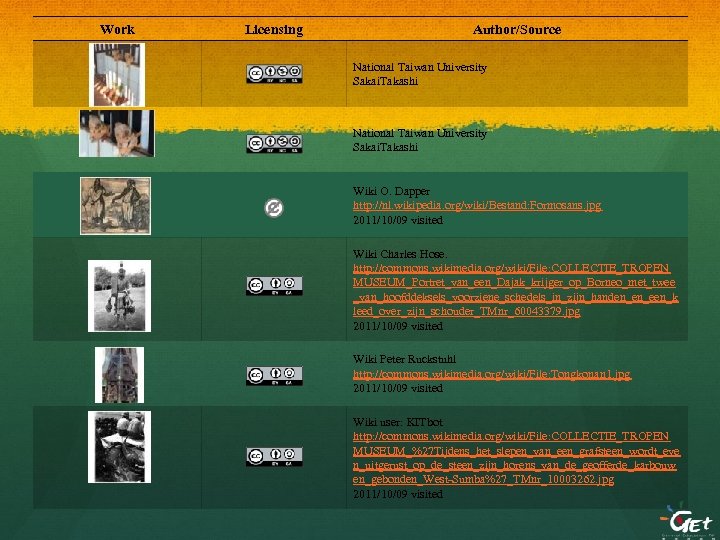Viewport: 720px width, 540px height.
Task: Select the Dayak warrior photo thumbnail
Action: click(x=119, y=296)
